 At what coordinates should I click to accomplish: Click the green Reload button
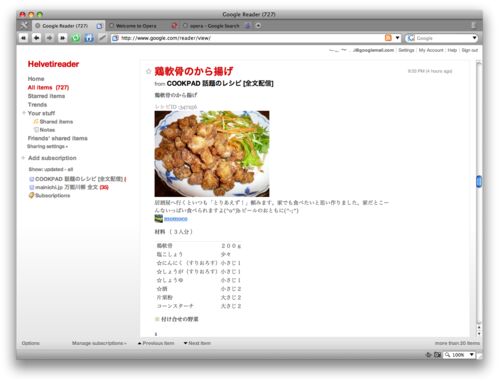tap(76, 38)
